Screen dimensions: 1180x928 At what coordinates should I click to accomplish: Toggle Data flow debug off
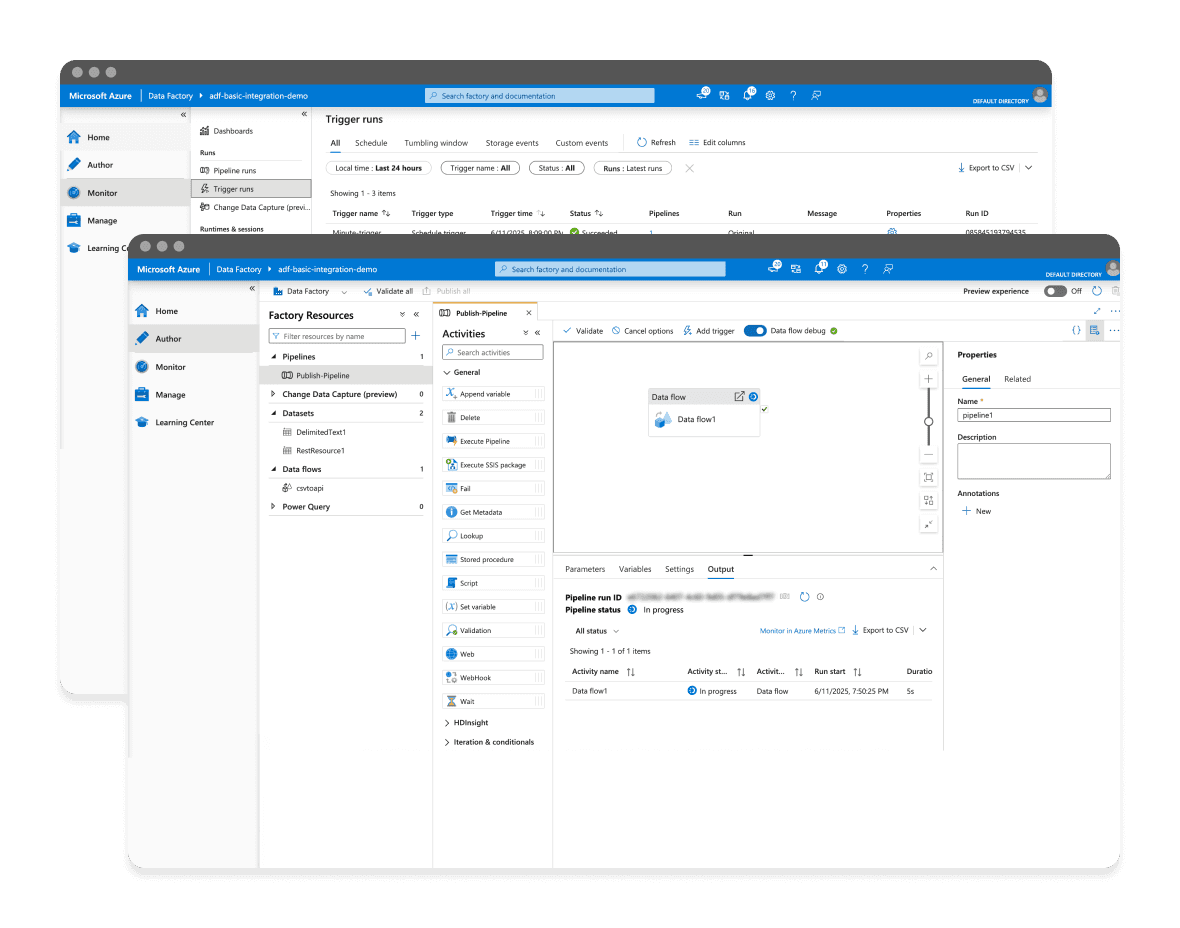(x=755, y=330)
